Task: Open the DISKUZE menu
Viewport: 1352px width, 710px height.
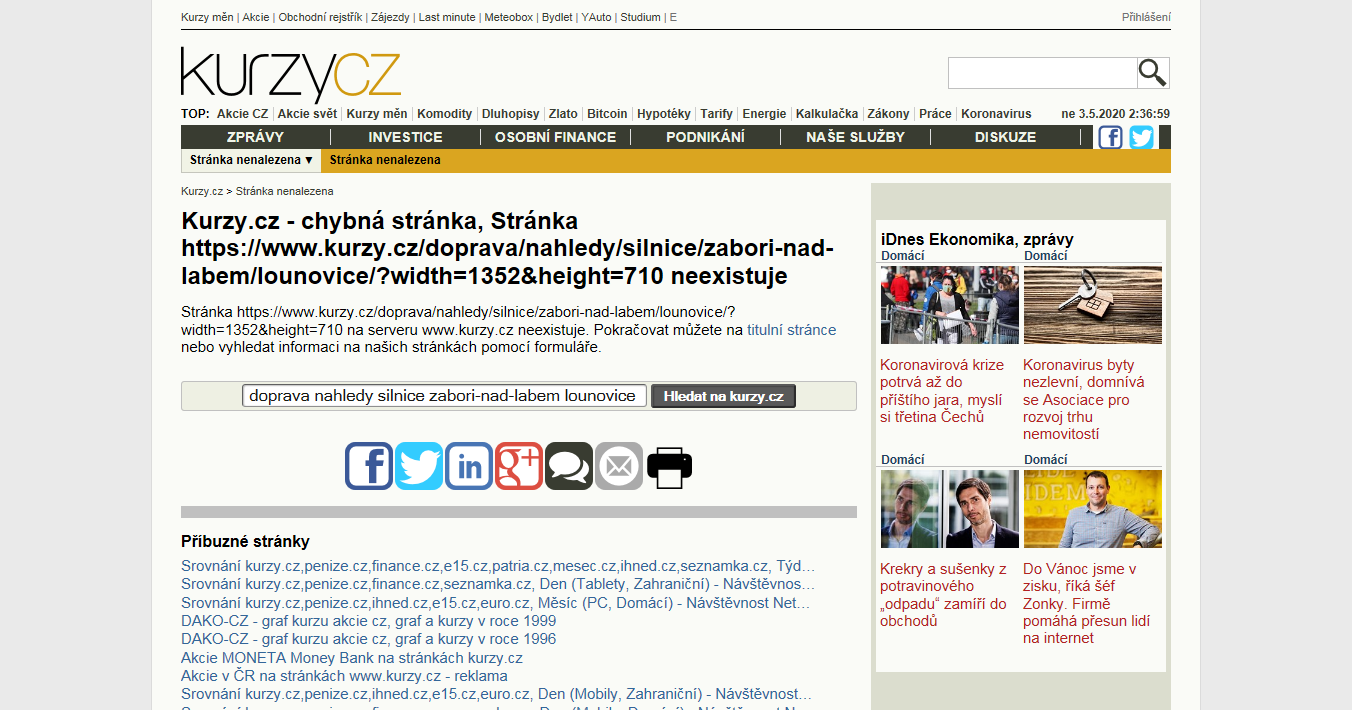Action: (1005, 137)
